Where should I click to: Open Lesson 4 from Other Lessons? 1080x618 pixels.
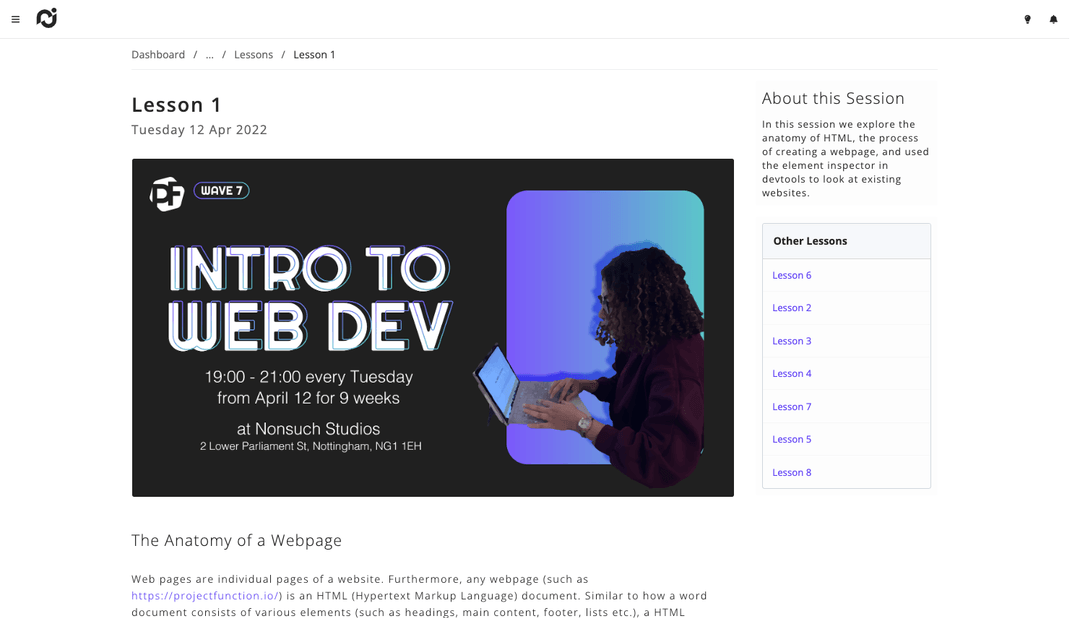(x=791, y=373)
